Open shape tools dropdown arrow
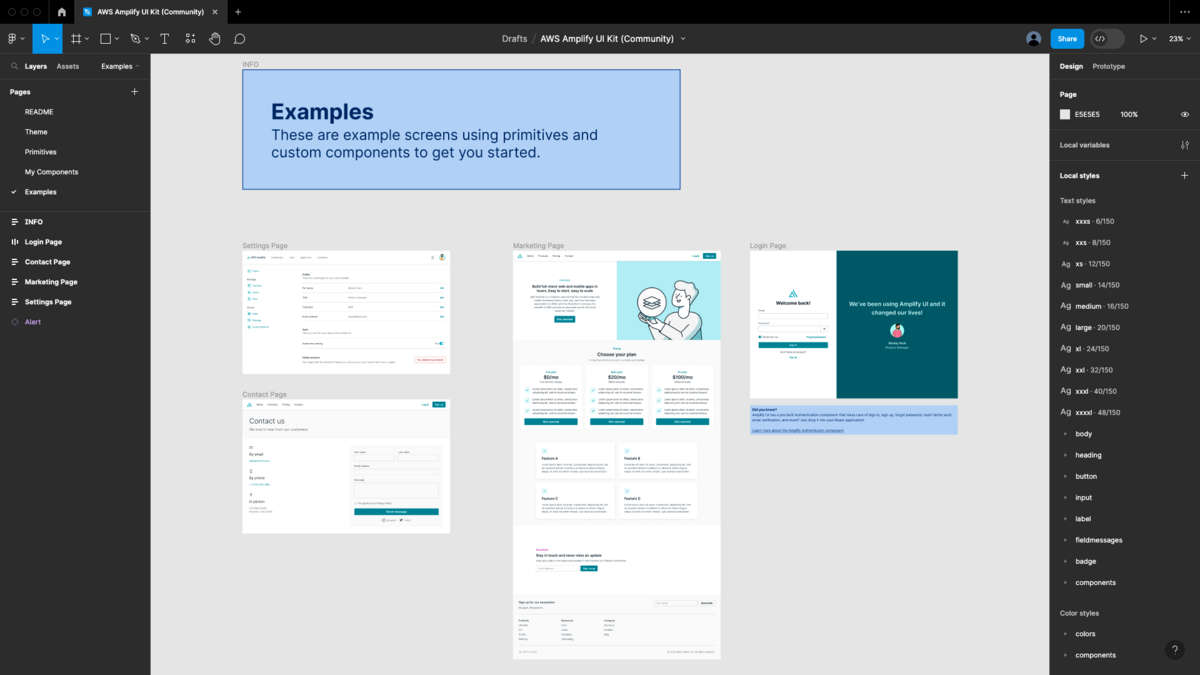1200x675 pixels. click(117, 39)
